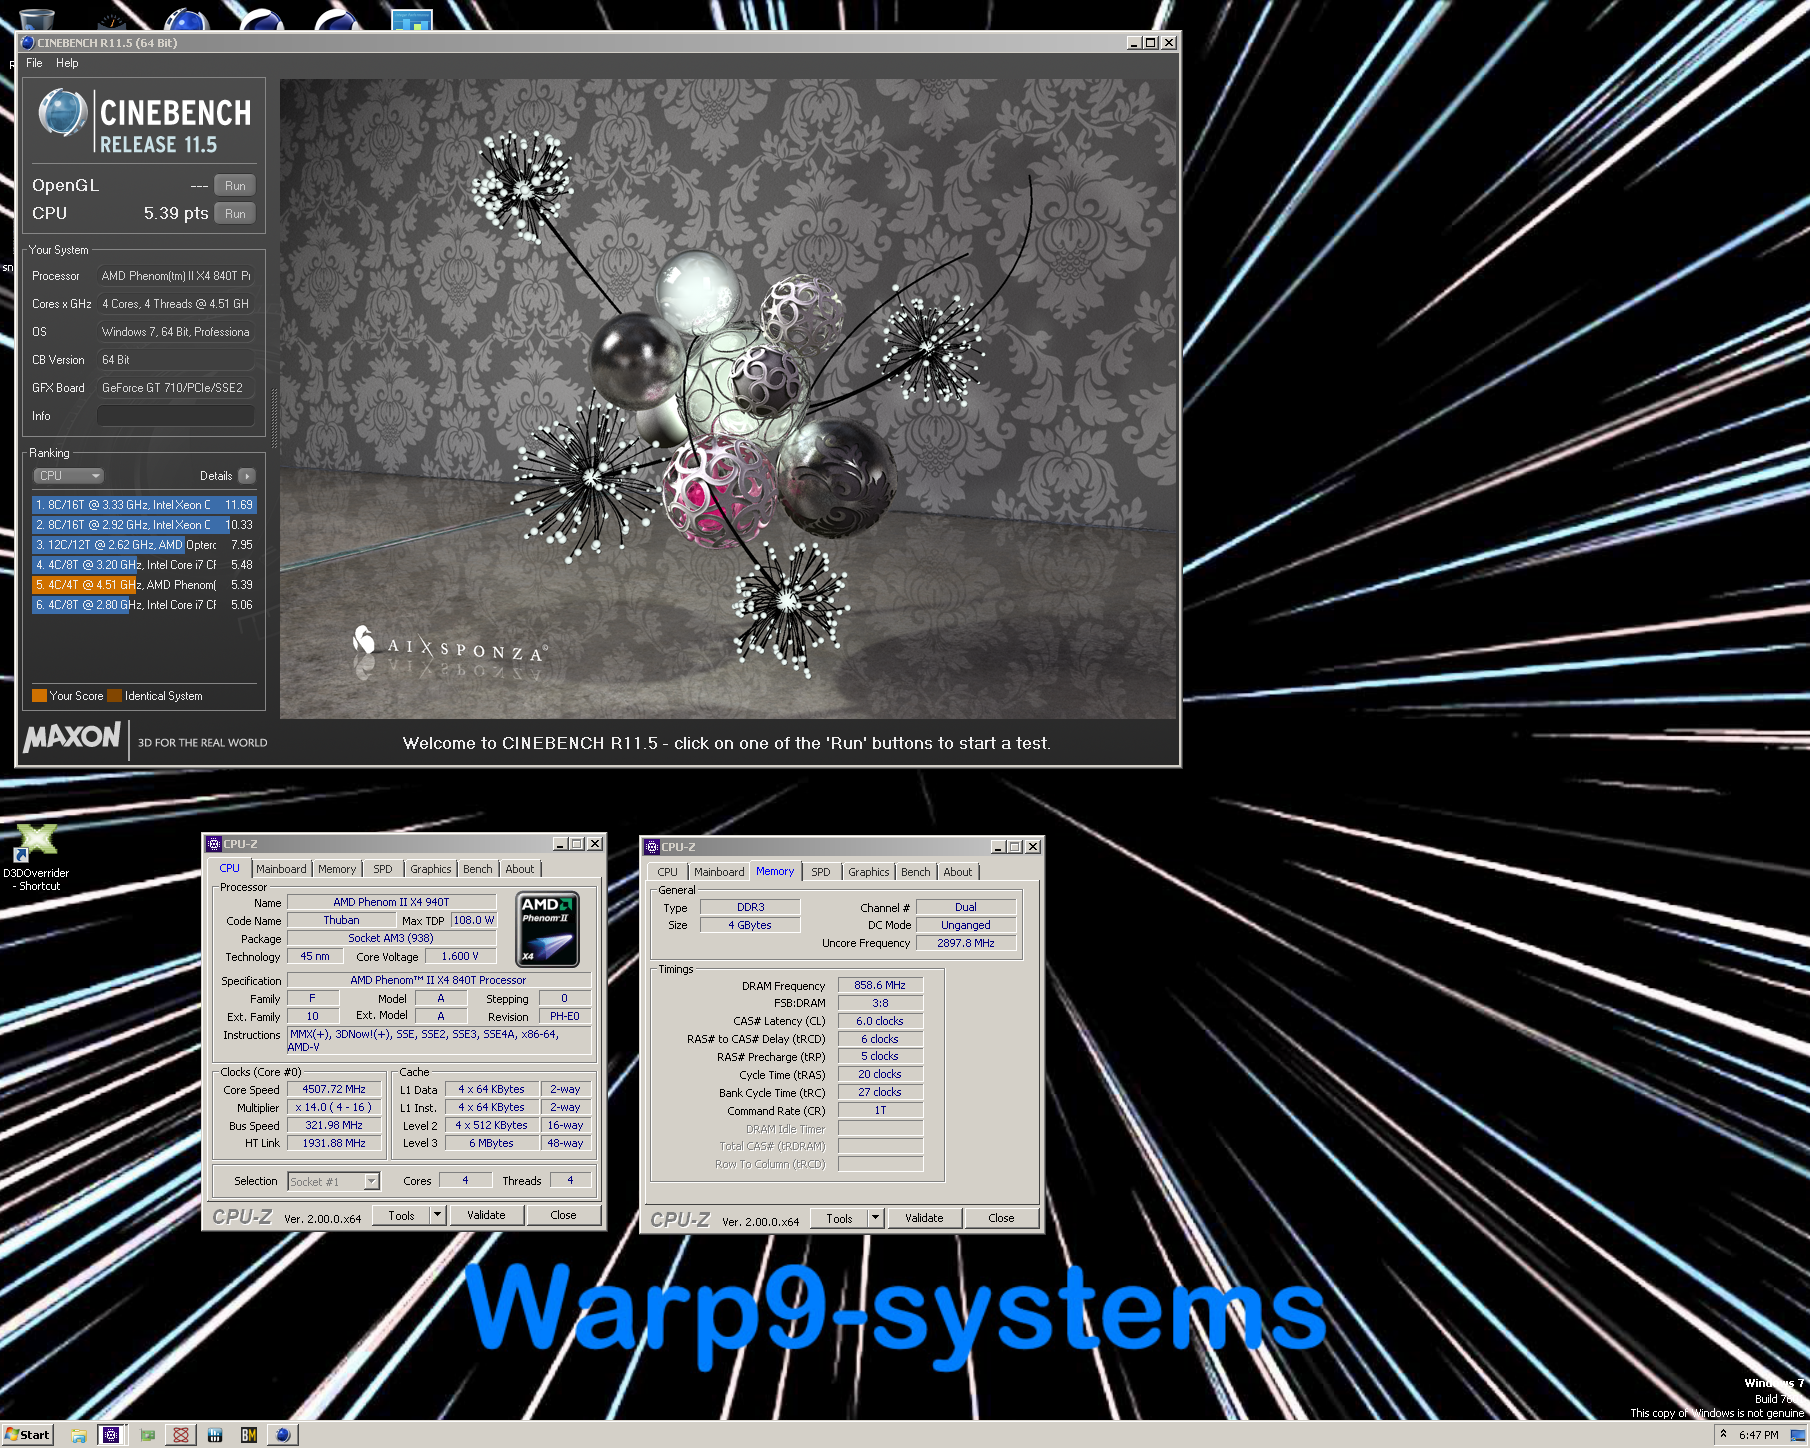Switch to About tab in right CPU-Z window

(x=958, y=872)
